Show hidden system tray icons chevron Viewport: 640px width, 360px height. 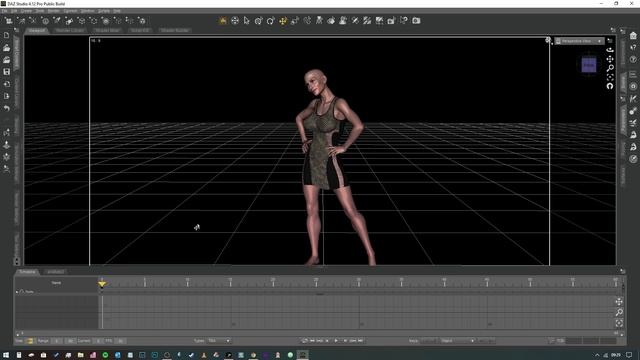(597, 355)
